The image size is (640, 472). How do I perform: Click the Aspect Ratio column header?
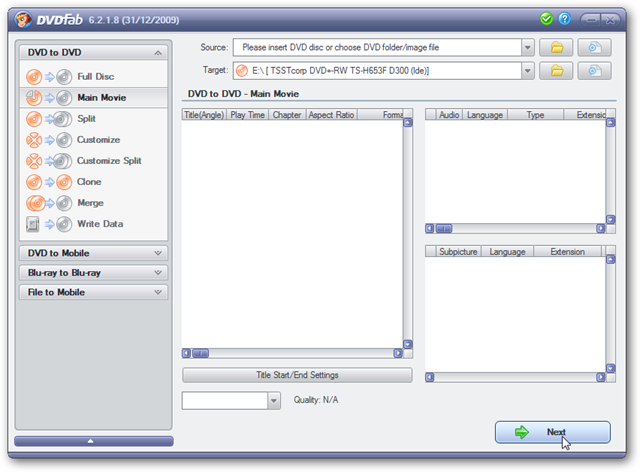coord(331,115)
